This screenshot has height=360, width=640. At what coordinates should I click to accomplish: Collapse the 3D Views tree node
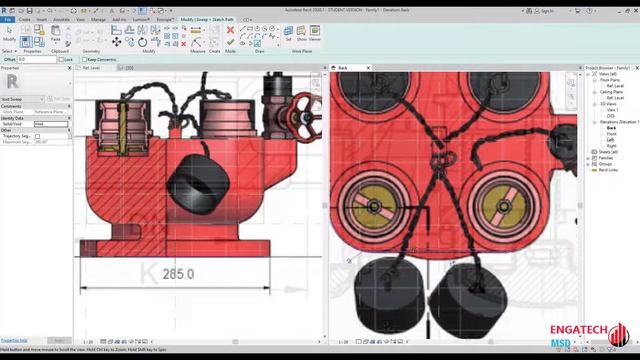(x=595, y=104)
